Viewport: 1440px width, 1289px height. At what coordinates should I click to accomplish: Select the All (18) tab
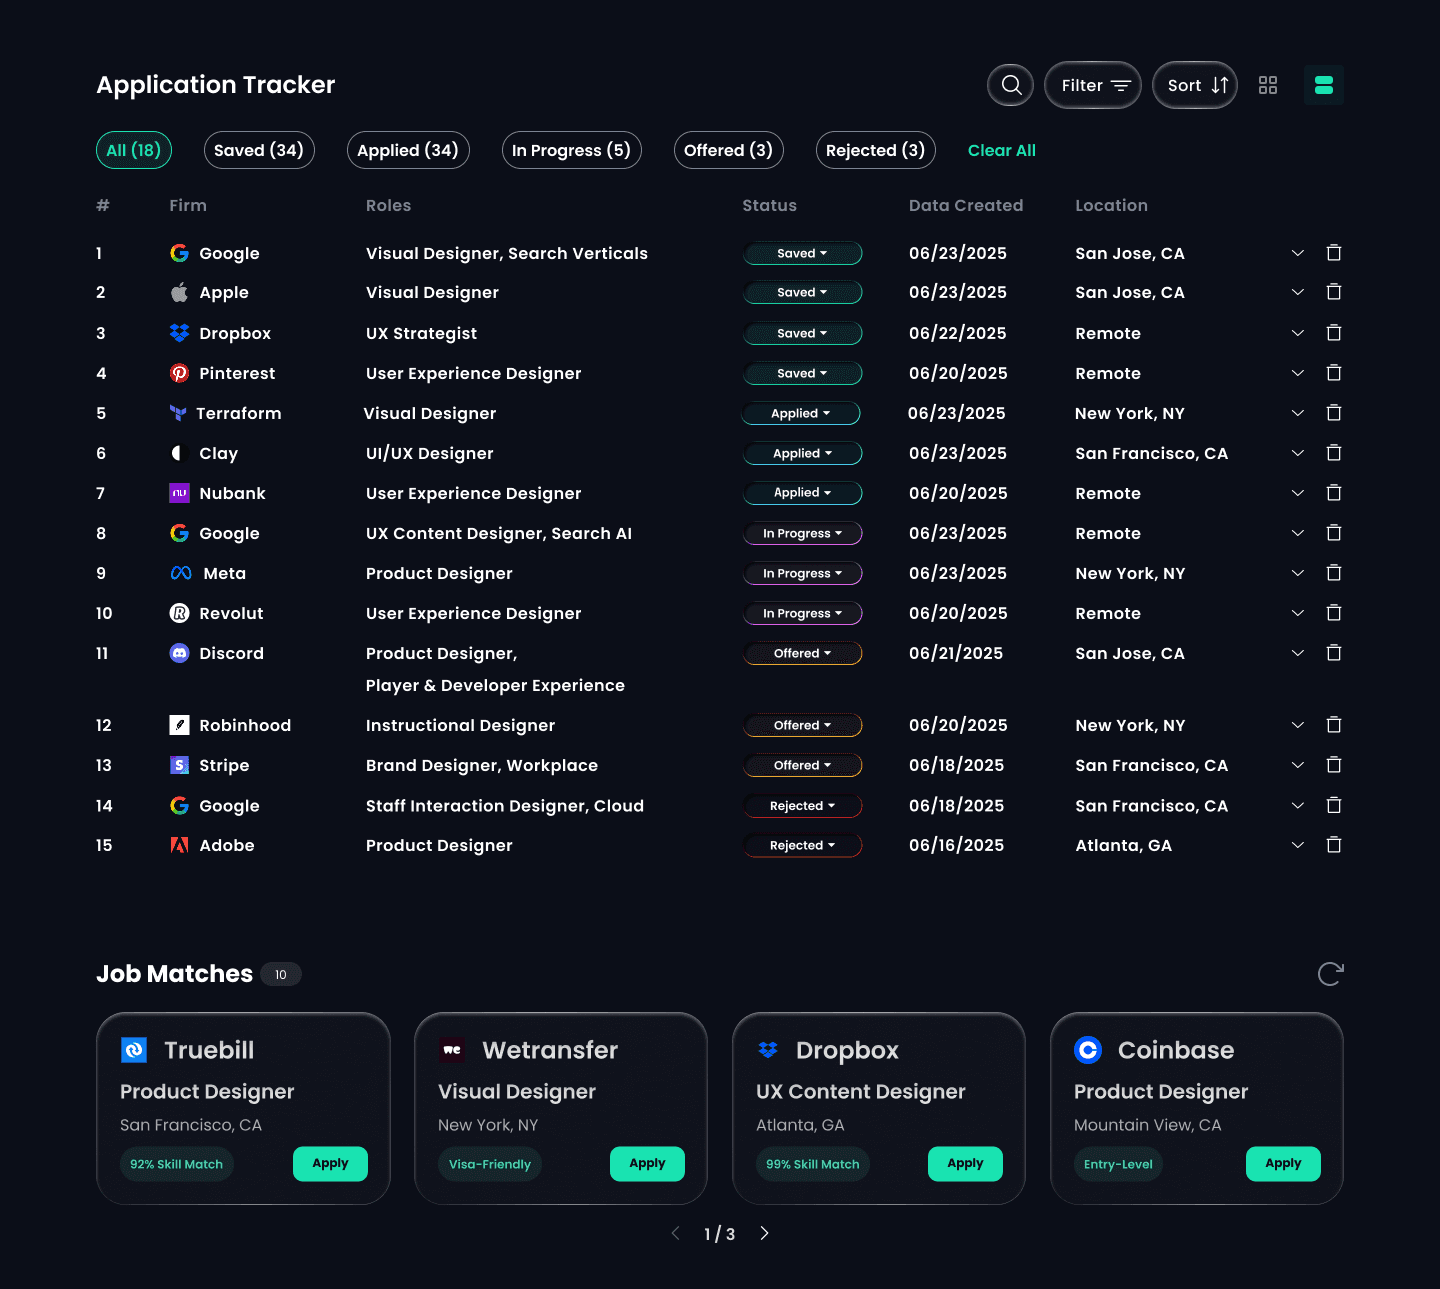tap(134, 150)
